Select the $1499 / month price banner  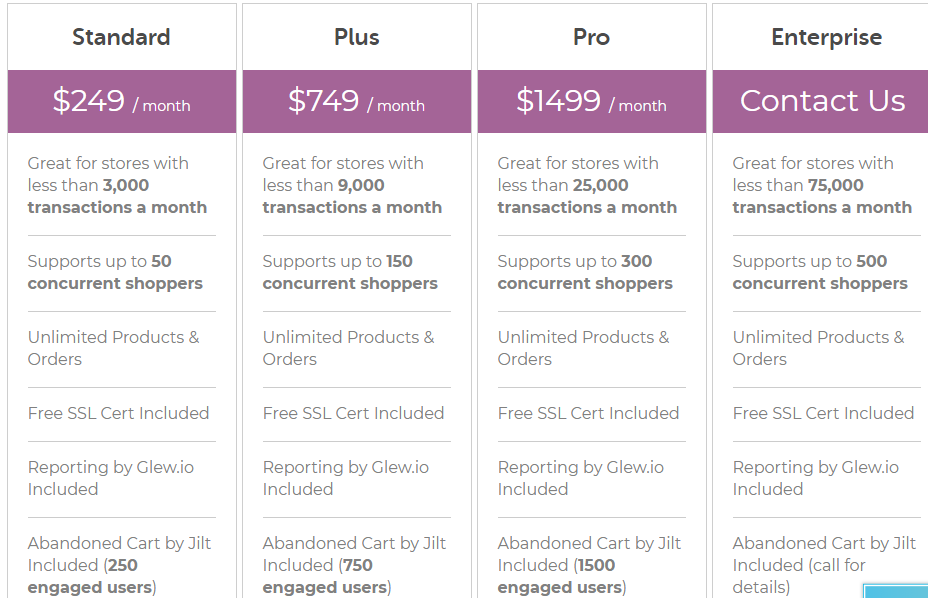(x=592, y=101)
